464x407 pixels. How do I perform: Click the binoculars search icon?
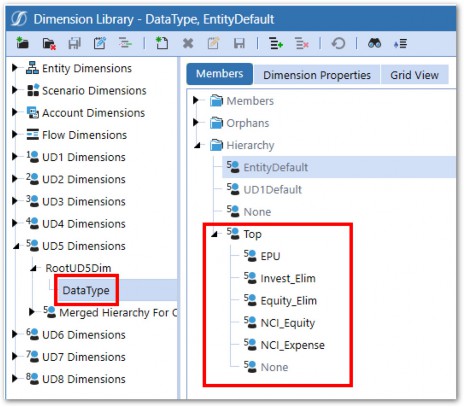click(374, 43)
